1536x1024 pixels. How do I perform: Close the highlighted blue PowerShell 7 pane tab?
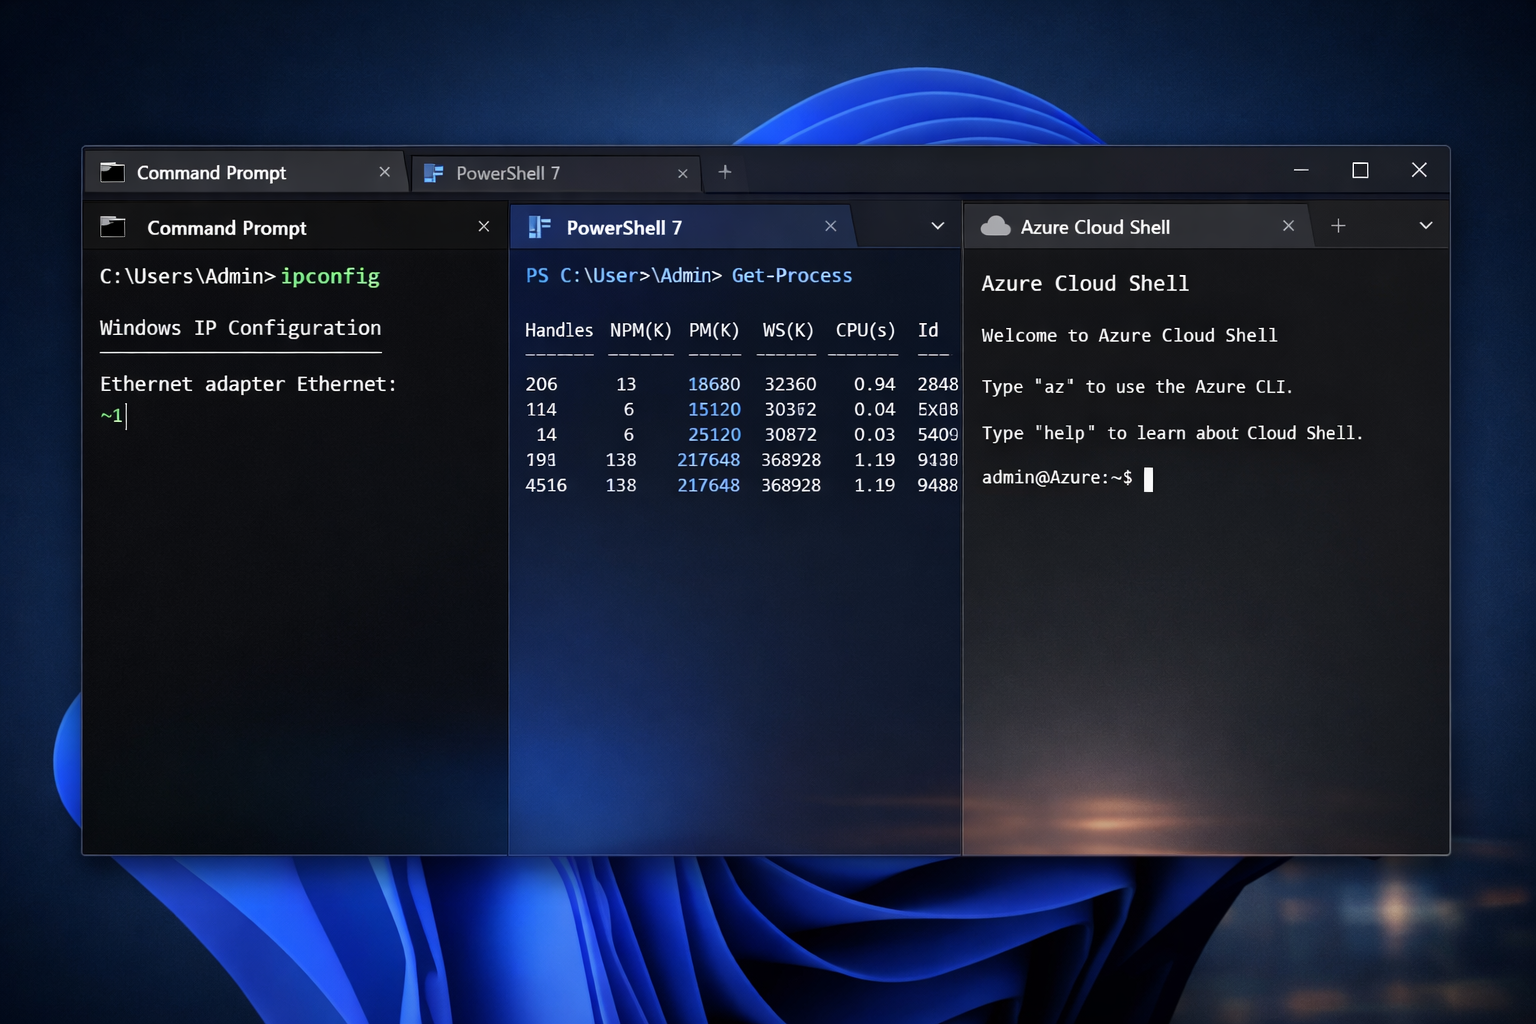pos(830,227)
